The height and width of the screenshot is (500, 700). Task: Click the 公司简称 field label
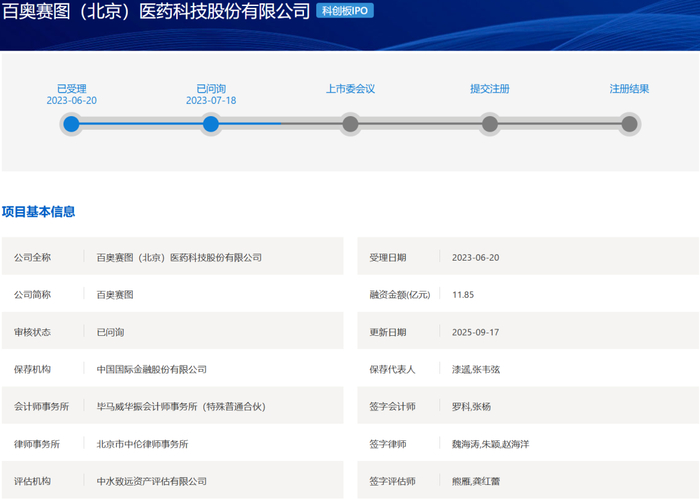coord(32,295)
